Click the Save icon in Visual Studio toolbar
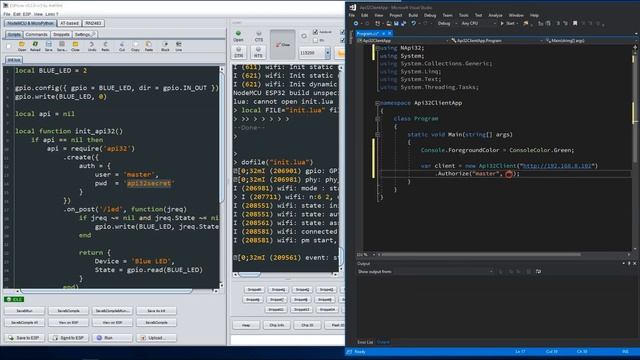 click(x=396, y=24)
